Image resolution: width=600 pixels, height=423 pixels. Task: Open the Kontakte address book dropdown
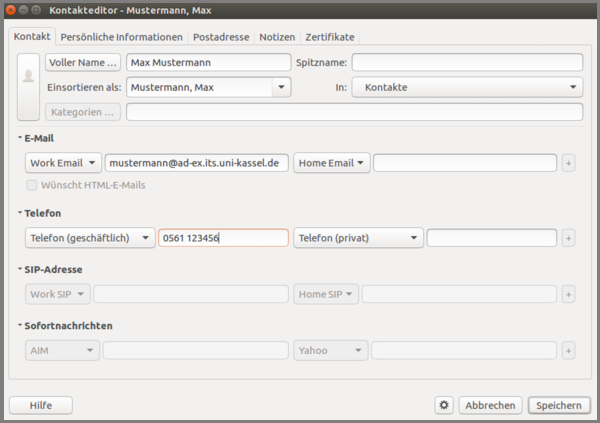(x=467, y=87)
